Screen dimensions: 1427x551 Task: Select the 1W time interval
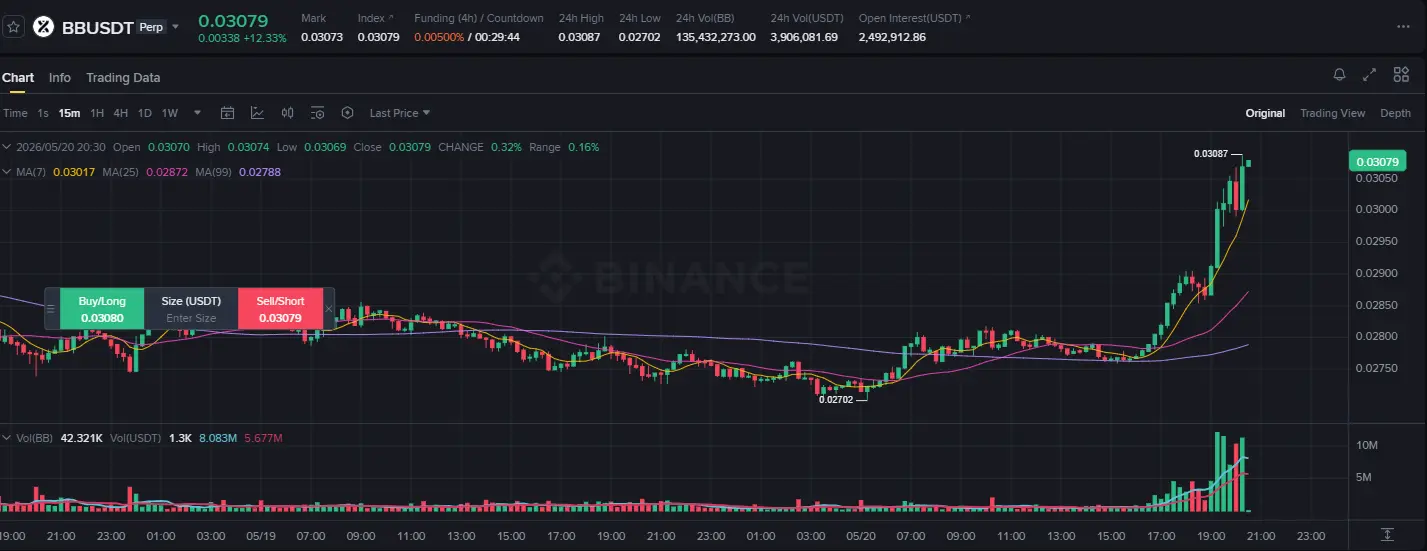(170, 113)
